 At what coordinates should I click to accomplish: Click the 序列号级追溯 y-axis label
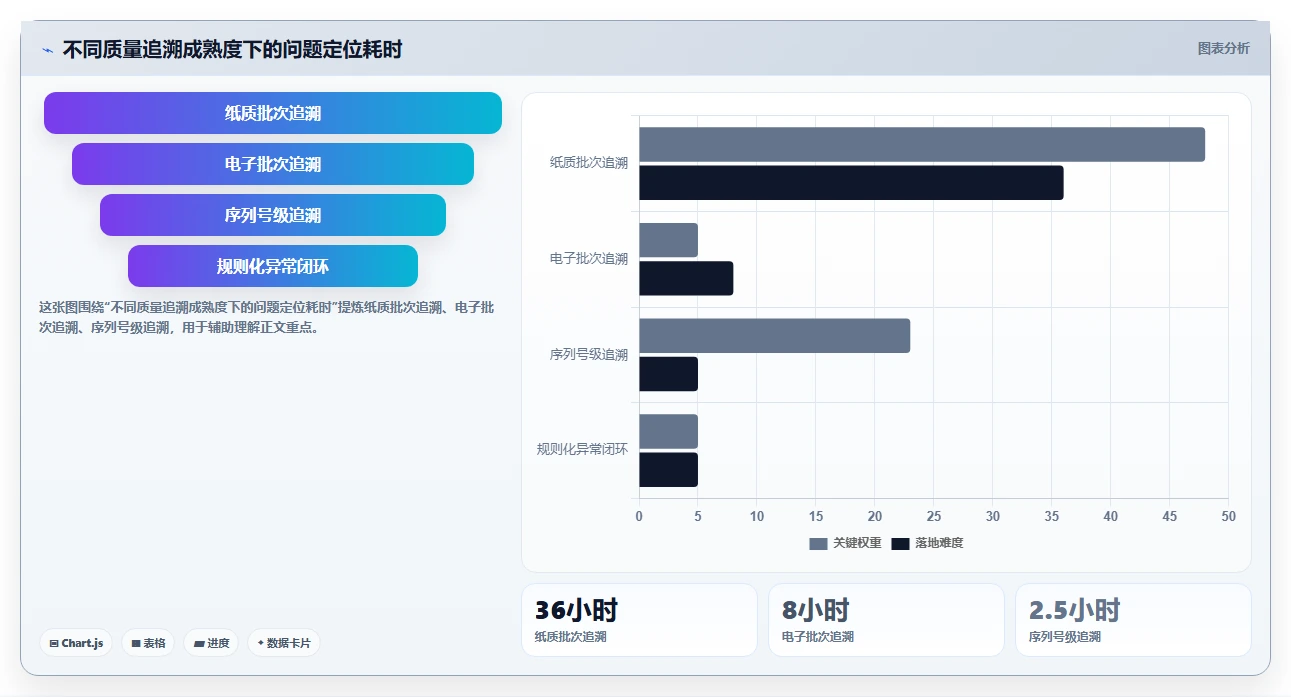pos(589,355)
